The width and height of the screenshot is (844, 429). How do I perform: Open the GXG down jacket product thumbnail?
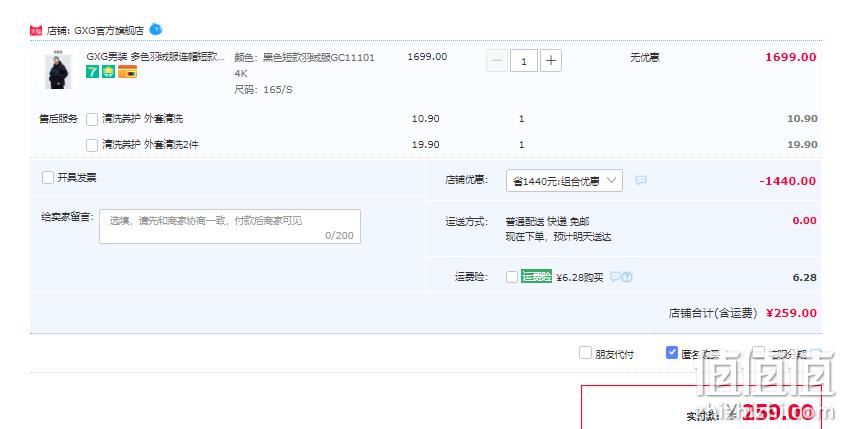point(58,70)
